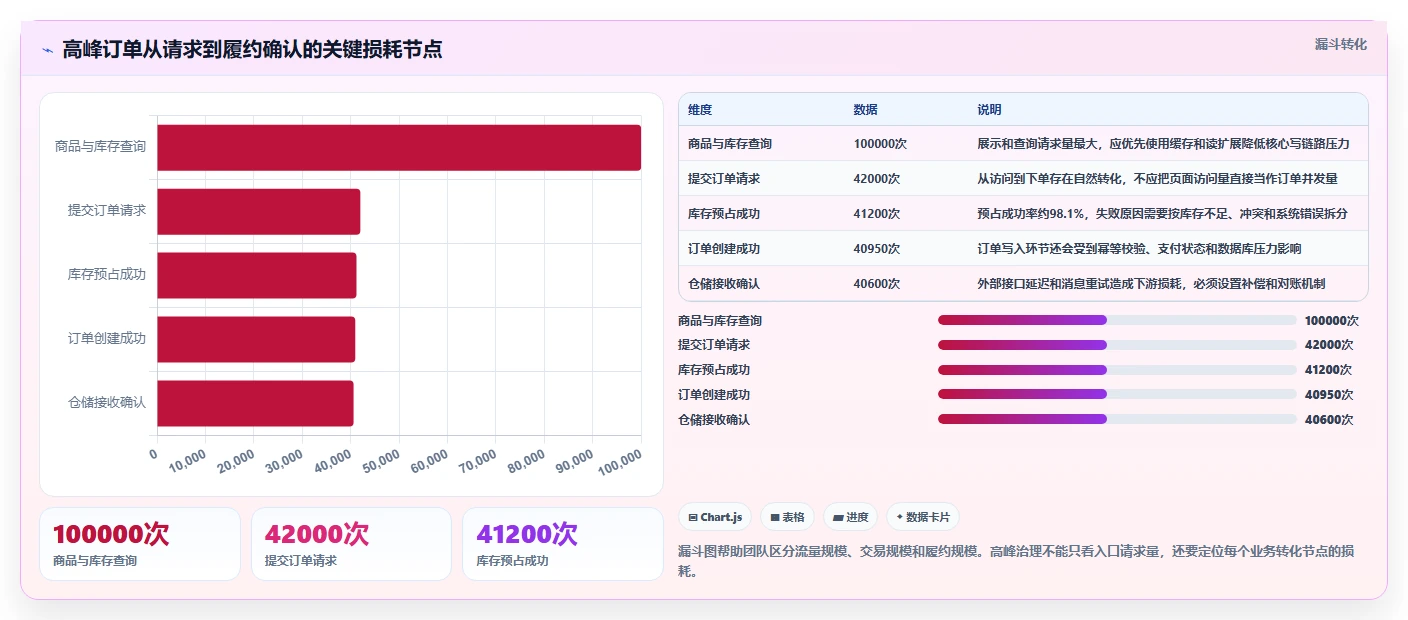Click chart axis label 100,000
This screenshot has width=1408, height=620.
(x=620, y=461)
